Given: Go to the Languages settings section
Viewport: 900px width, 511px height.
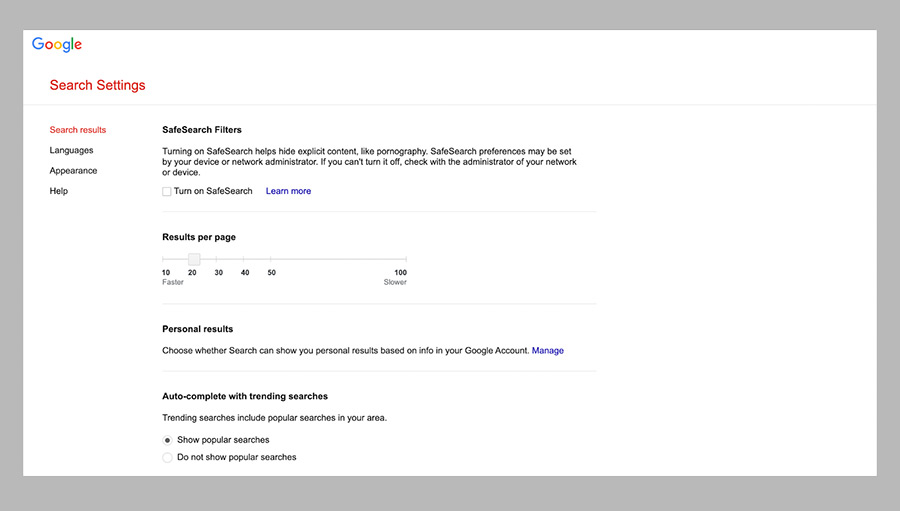Looking at the screenshot, I should pyautogui.click(x=71, y=150).
